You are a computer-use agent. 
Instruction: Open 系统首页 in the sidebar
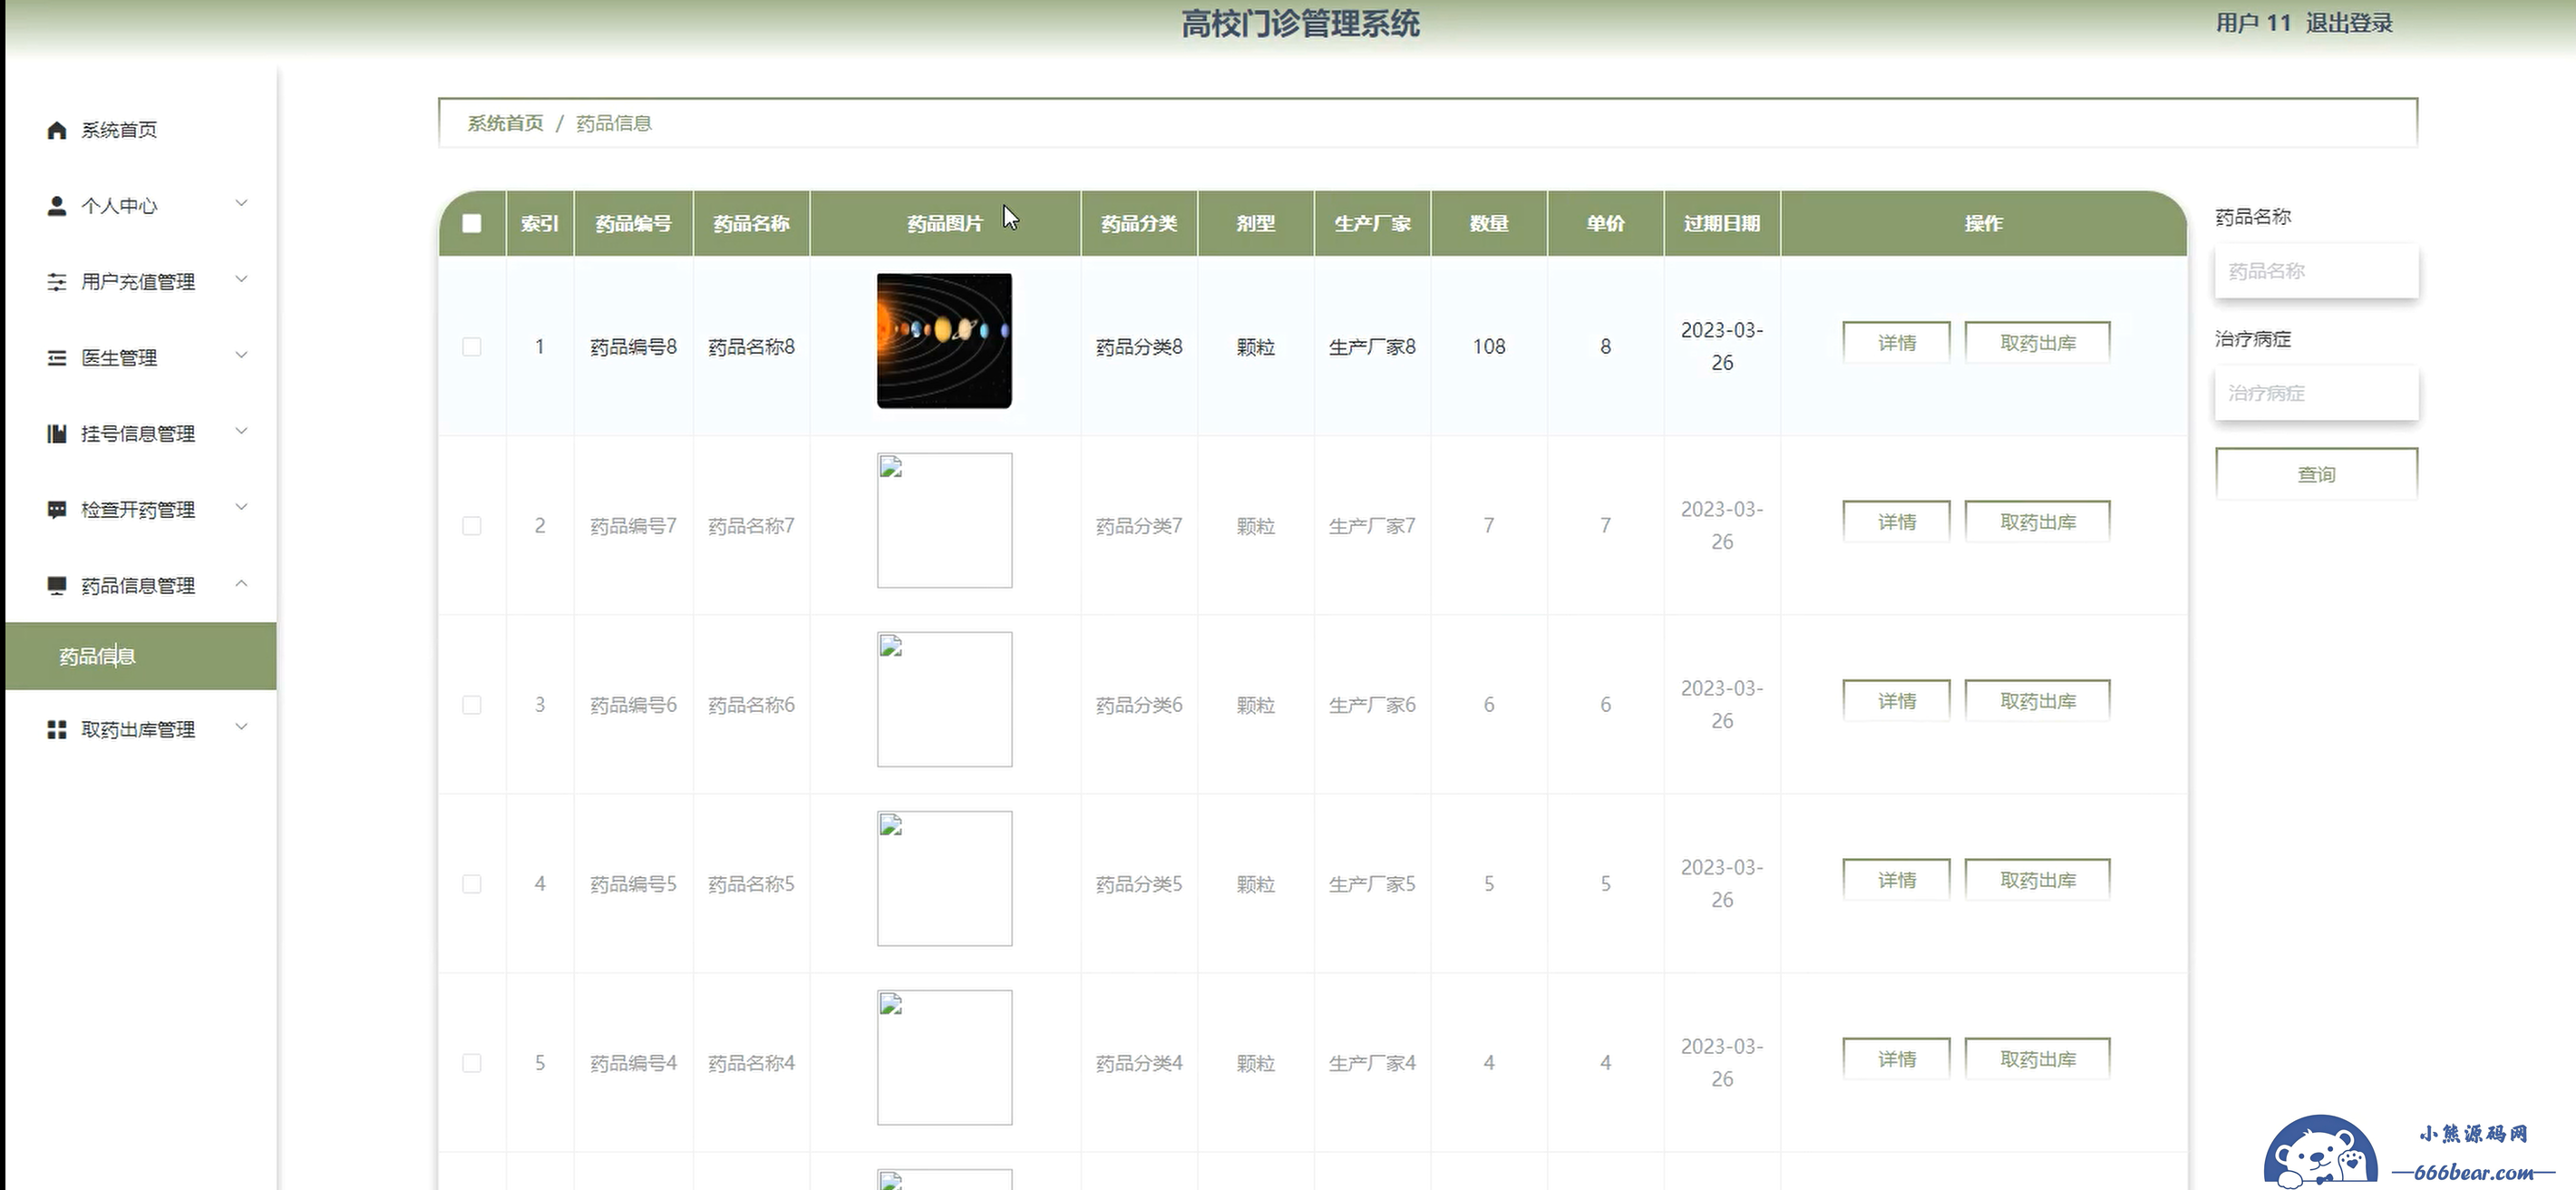141,130
